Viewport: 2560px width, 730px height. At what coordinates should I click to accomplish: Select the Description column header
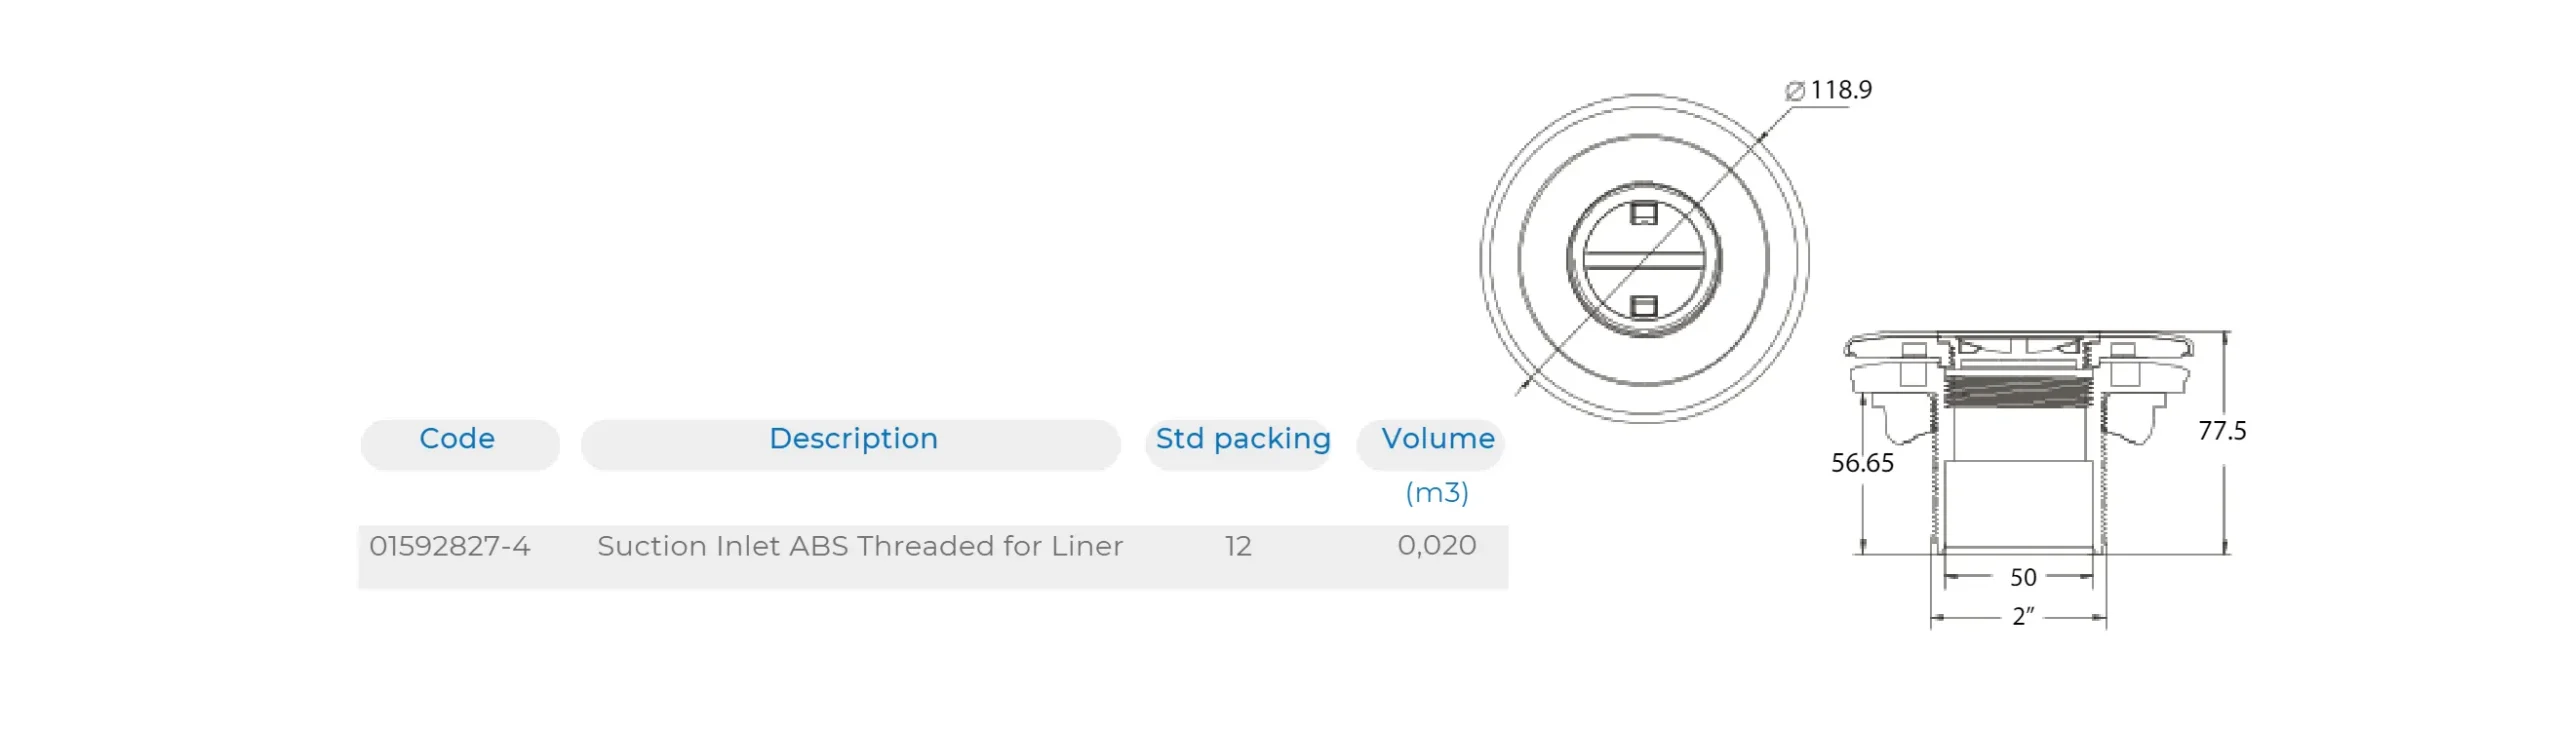coord(853,439)
